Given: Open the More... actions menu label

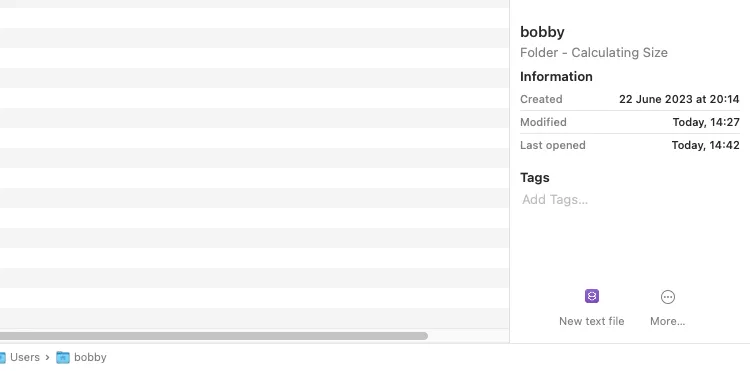Looking at the screenshot, I should point(668,321).
